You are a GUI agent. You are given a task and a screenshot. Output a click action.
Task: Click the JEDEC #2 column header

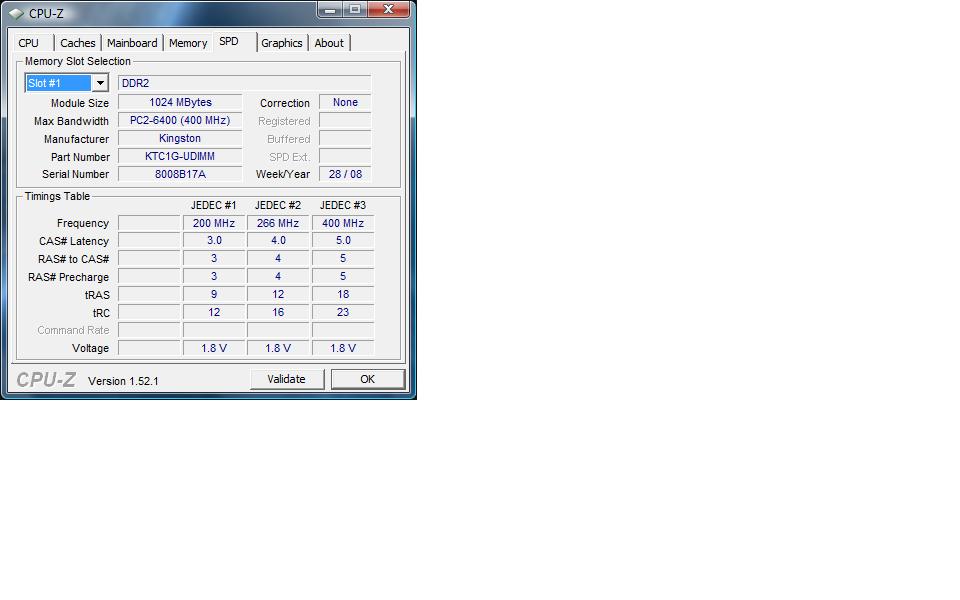pyautogui.click(x=278, y=205)
